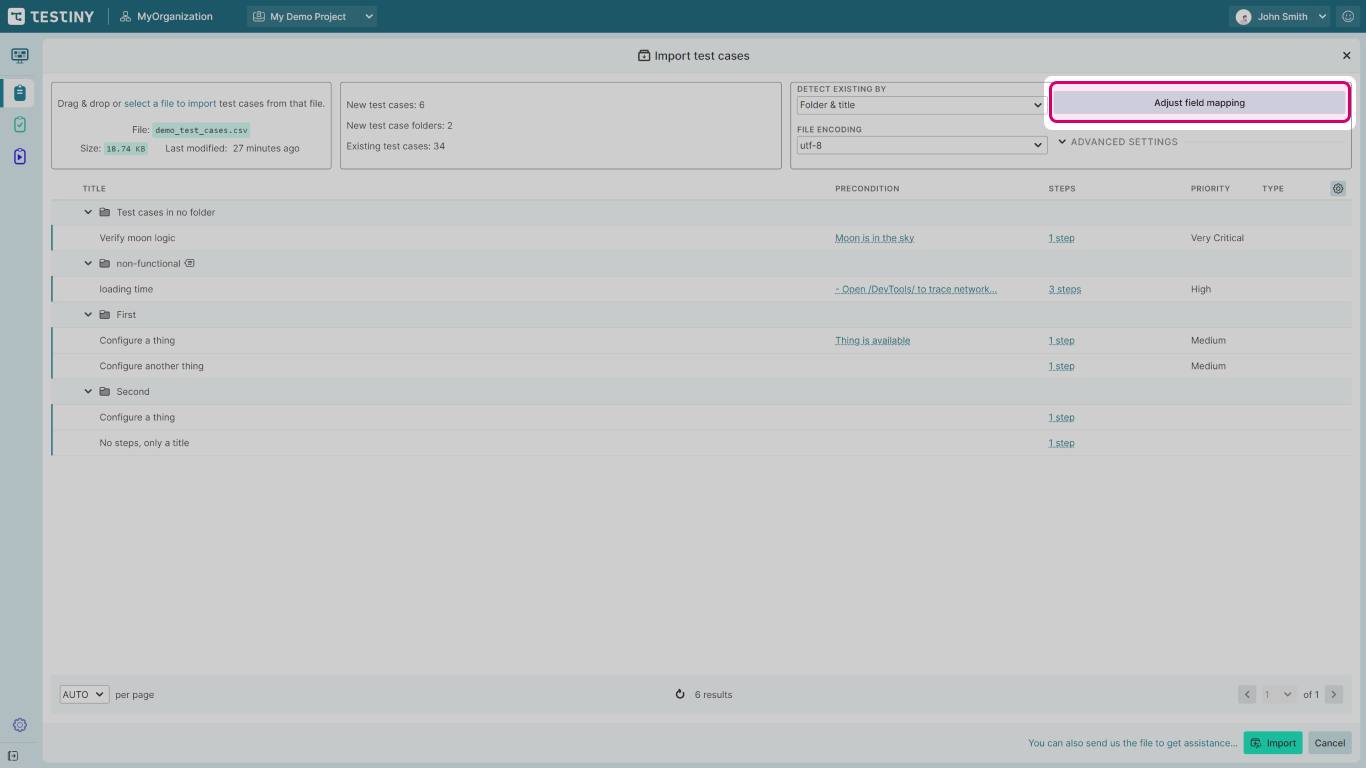Open the dashboard icon in left sidebar
This screenshot has width=1366, height=769.
(x=20, y=56)
